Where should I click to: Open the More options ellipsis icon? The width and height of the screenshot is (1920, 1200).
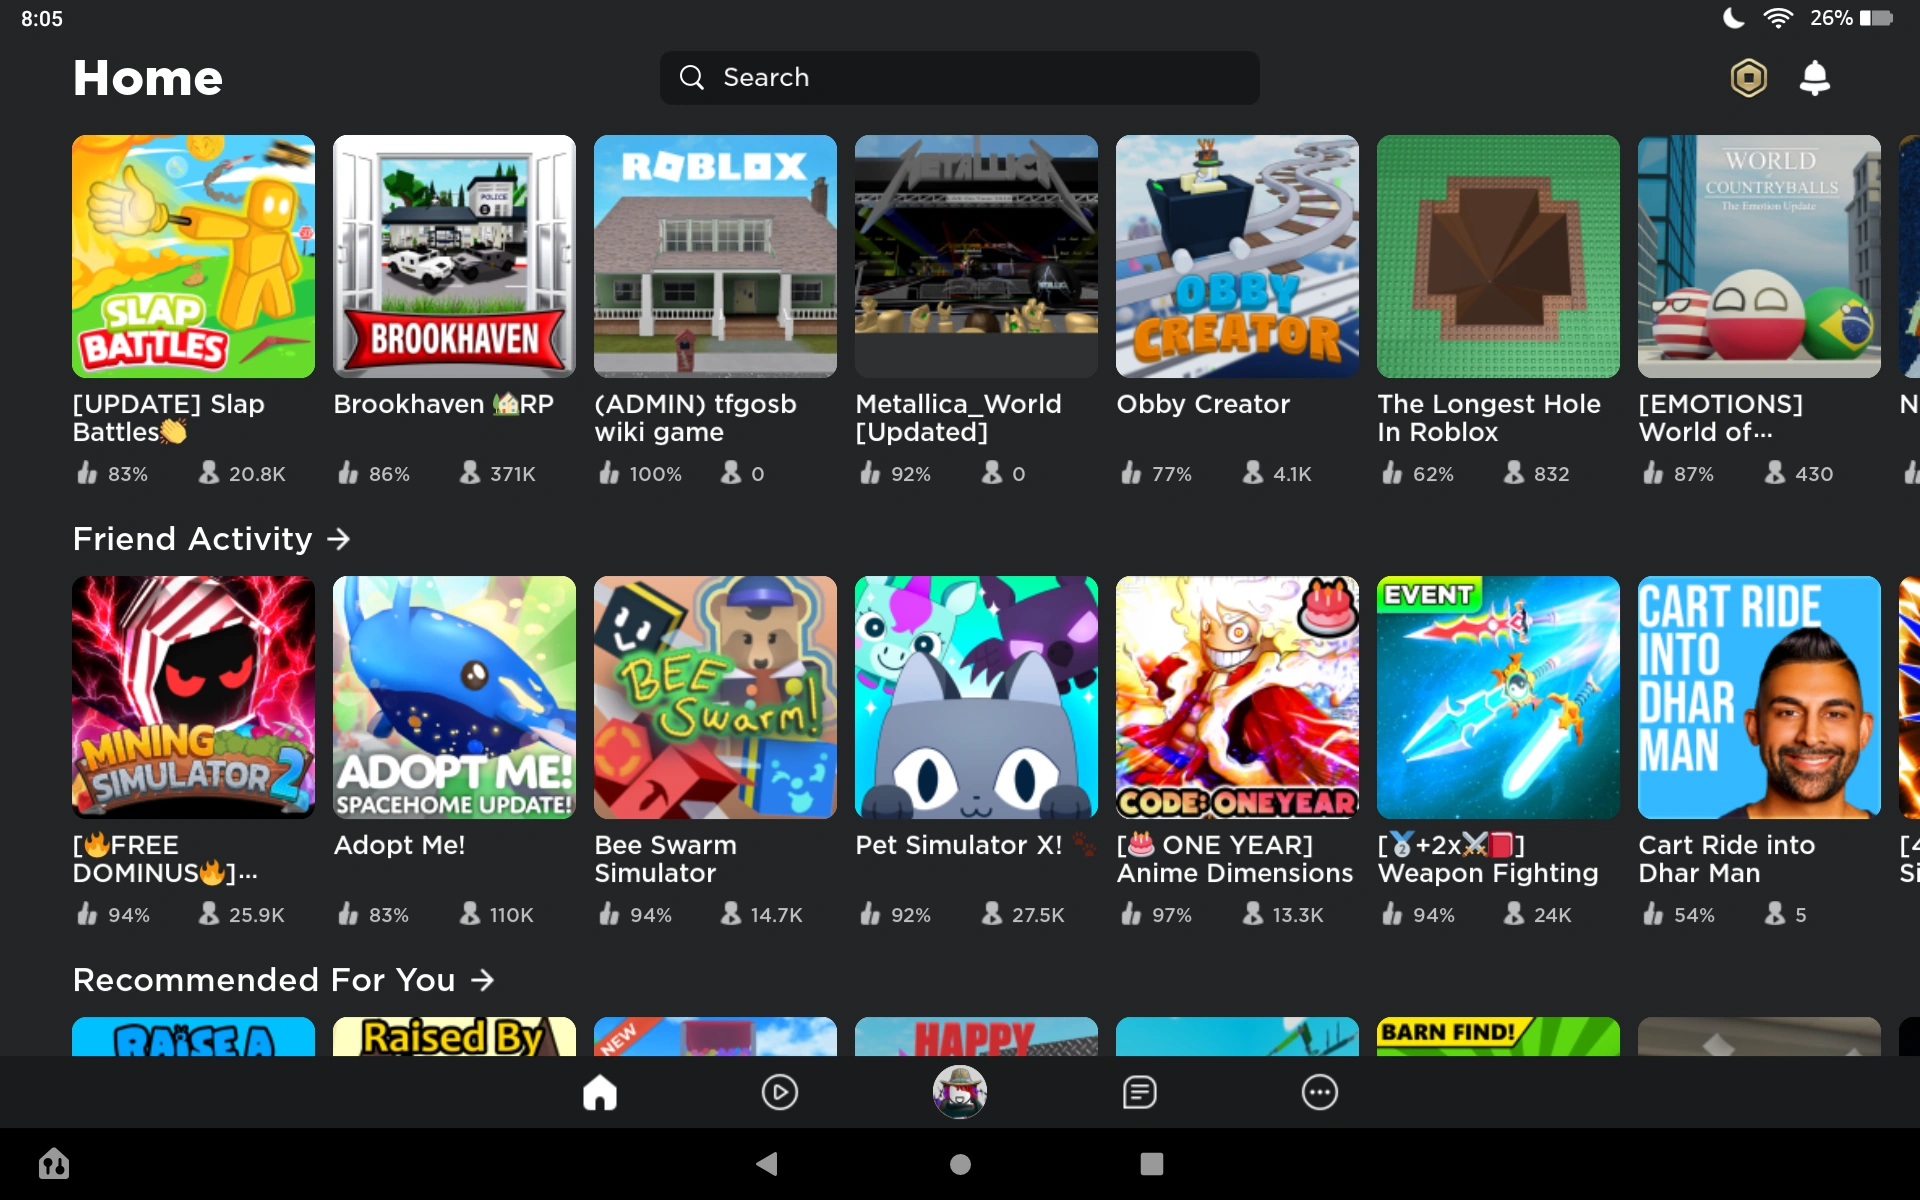click(x=1319, y=1092)
